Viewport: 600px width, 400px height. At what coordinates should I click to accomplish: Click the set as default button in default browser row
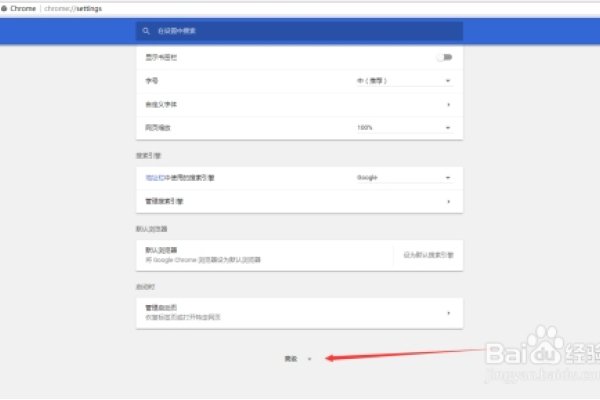(428, 255)
